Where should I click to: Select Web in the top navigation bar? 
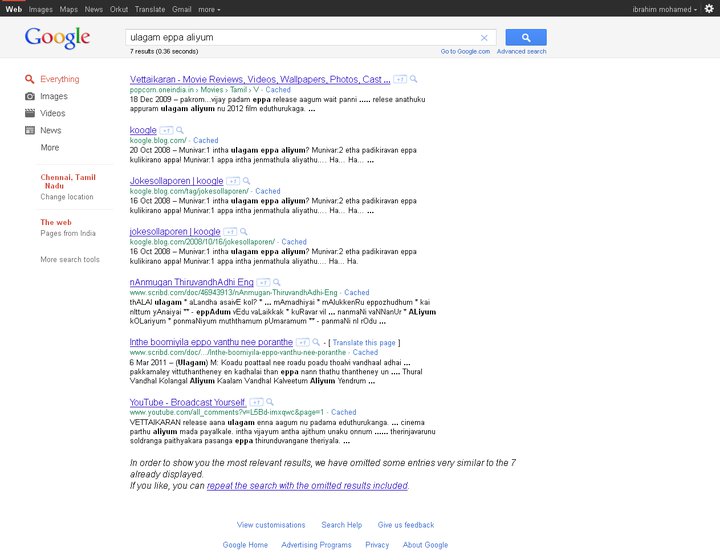(14, 9)
